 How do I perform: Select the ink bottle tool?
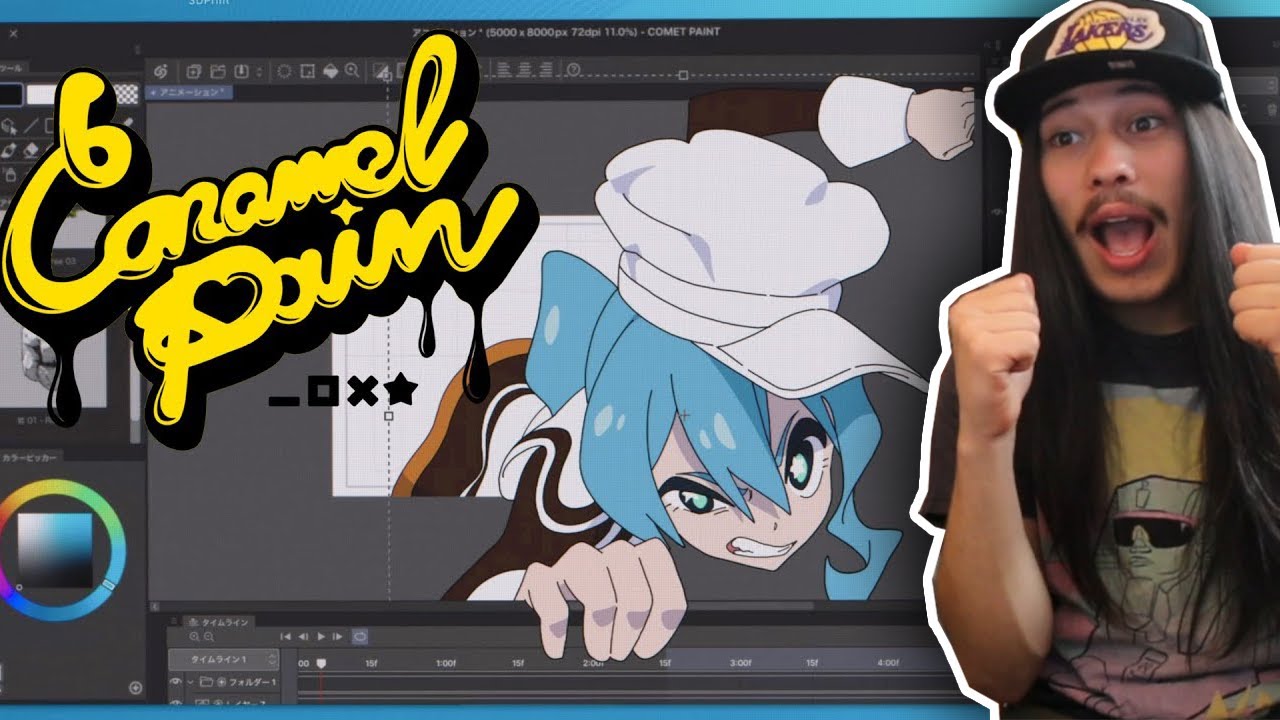click(x=10, y=175)
